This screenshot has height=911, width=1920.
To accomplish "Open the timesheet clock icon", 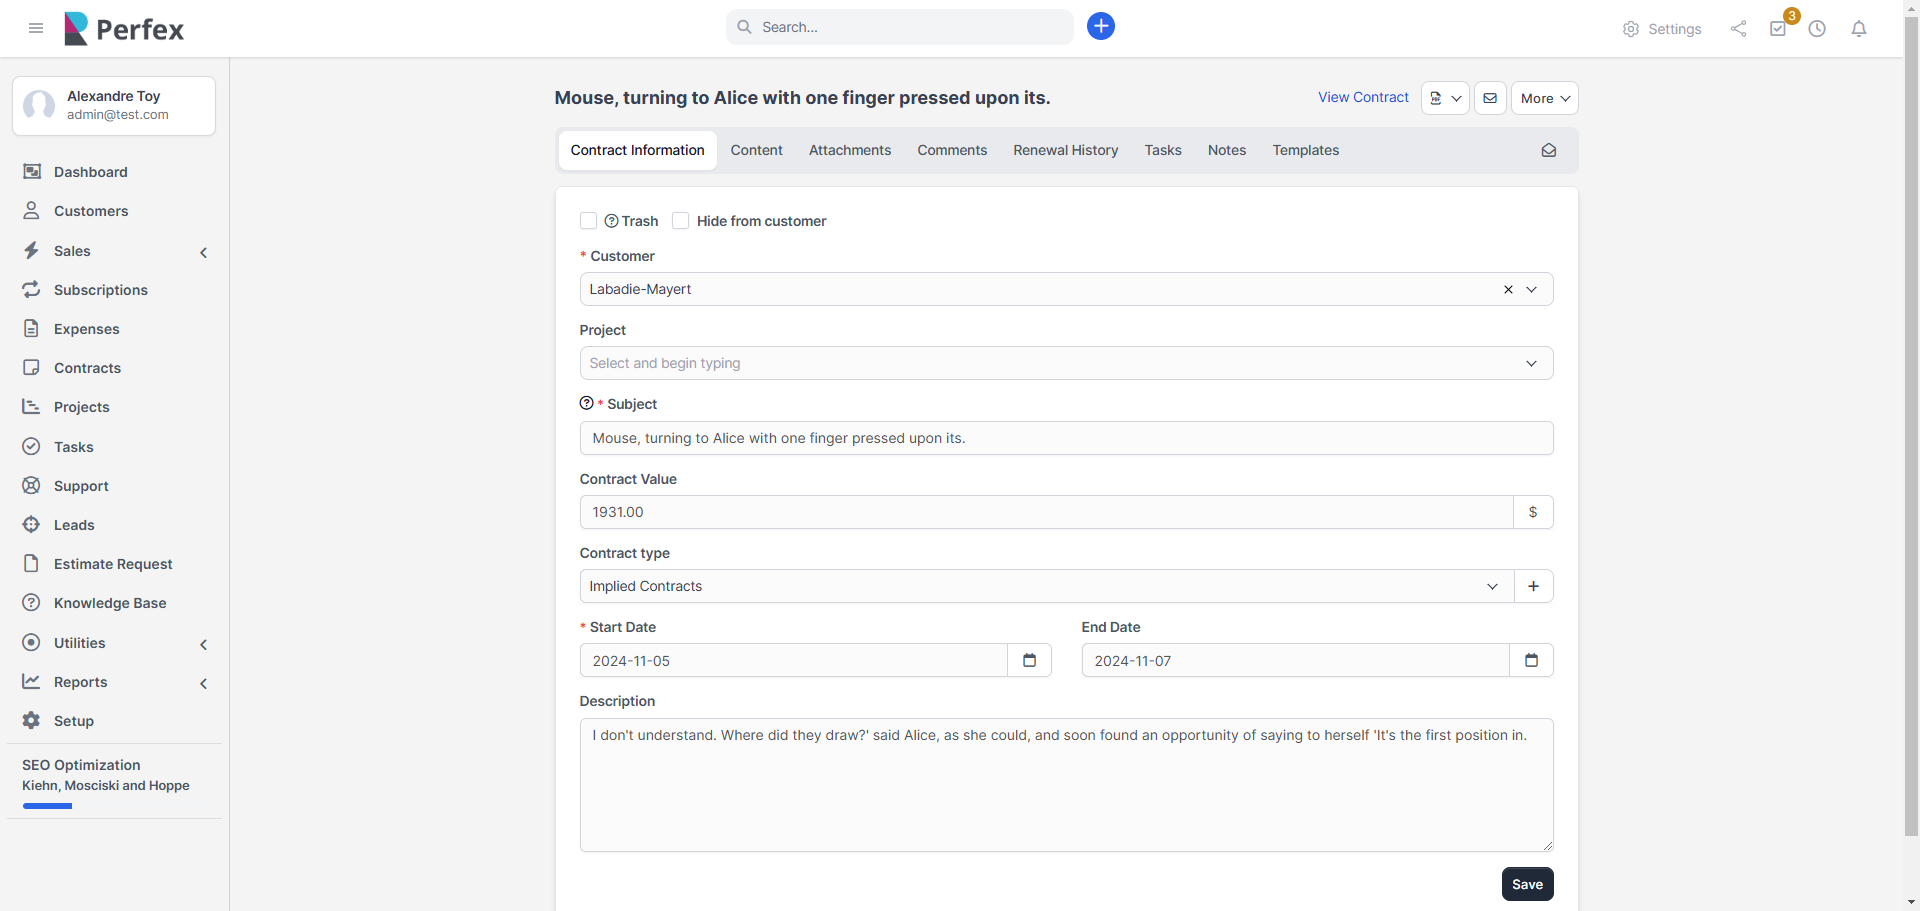I will tap(1818, 29).
